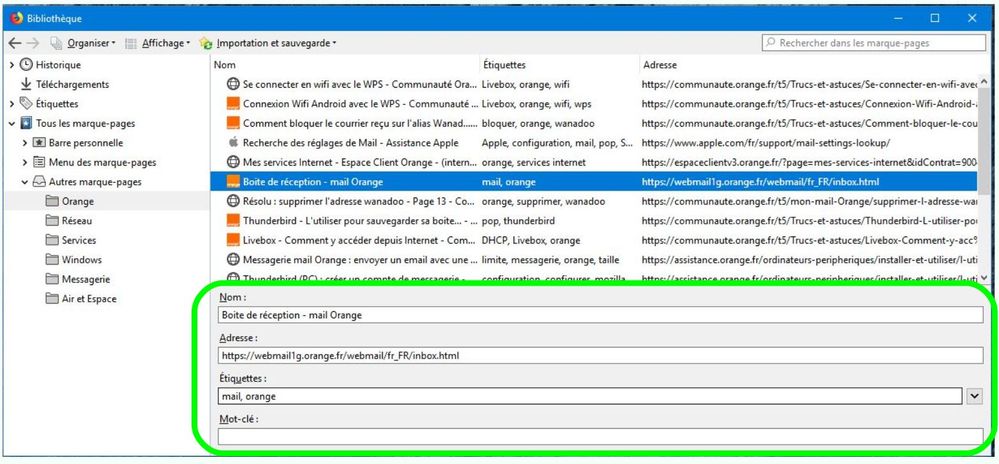Click the Barre personnelle star icon
The height and width of the screenshot is (464, 999).
(x=39, y=143)
